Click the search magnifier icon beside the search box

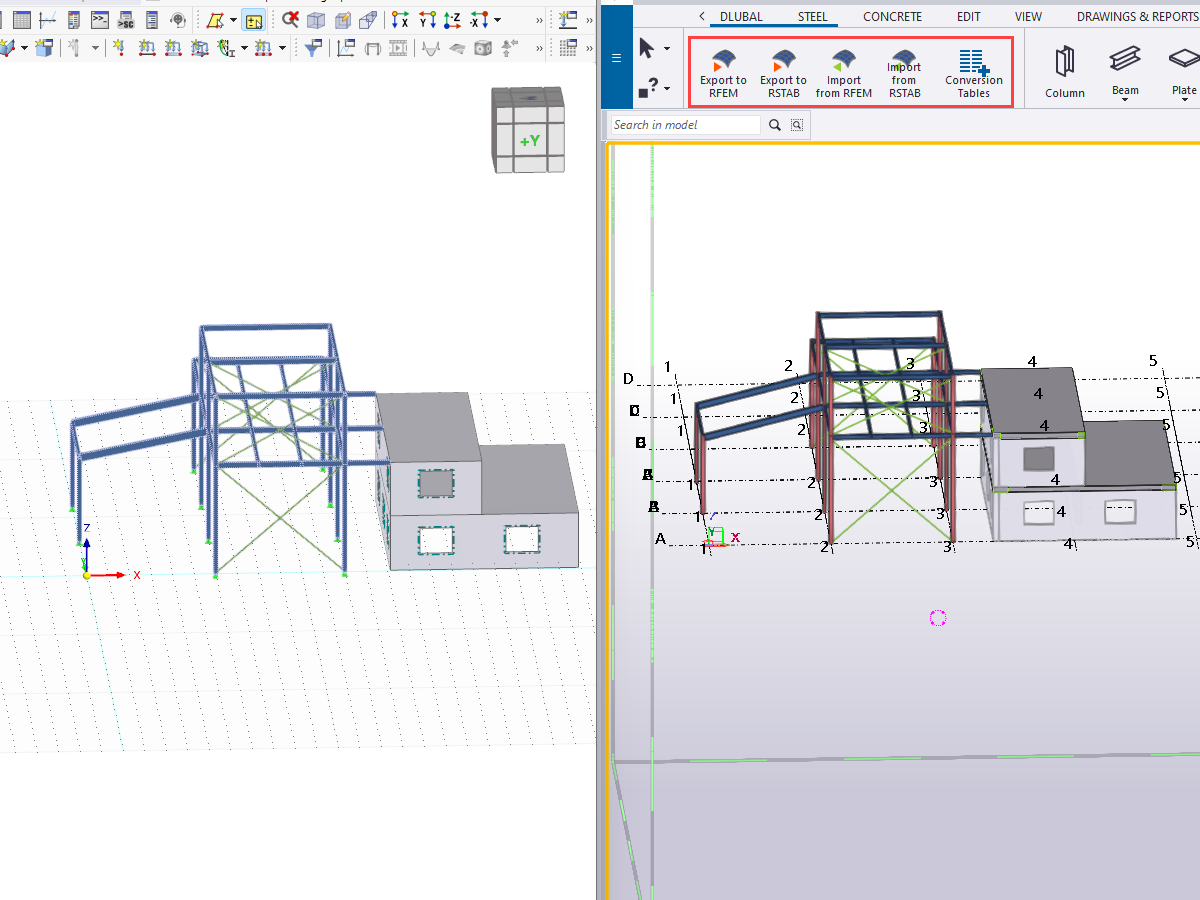tap(773, 124)
